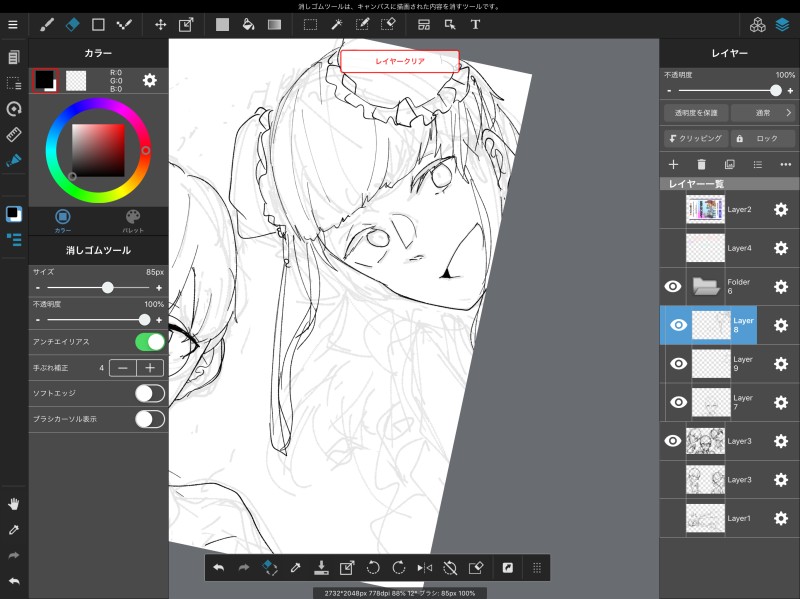The width and height of the screenshot is (800, 599).
Task: Select the black foreground color swatch
Action: [x=44, y=80]
